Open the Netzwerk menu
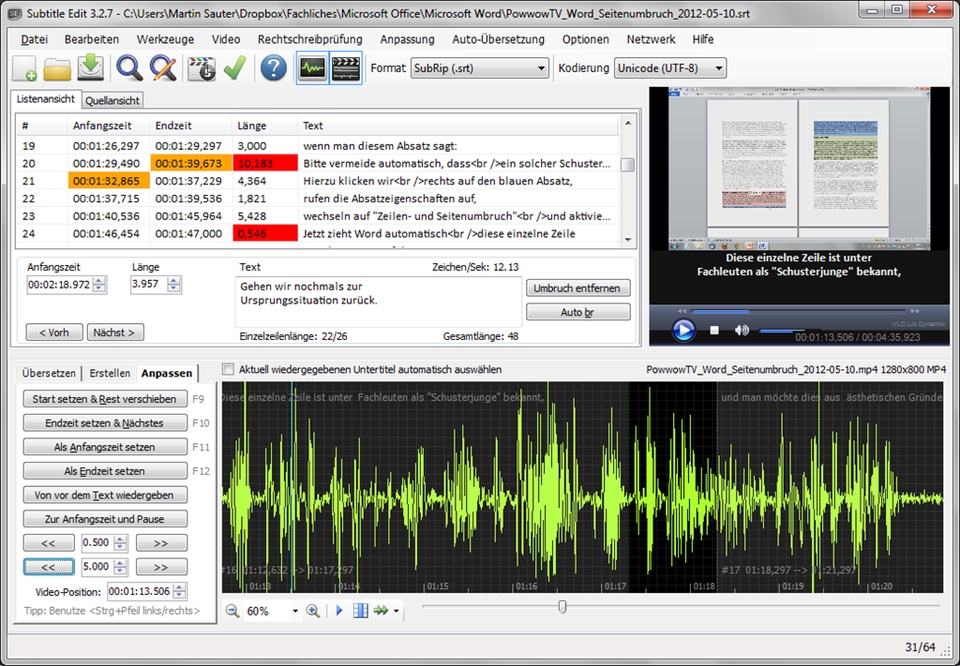The image size is (960, 666). point(651,39)
